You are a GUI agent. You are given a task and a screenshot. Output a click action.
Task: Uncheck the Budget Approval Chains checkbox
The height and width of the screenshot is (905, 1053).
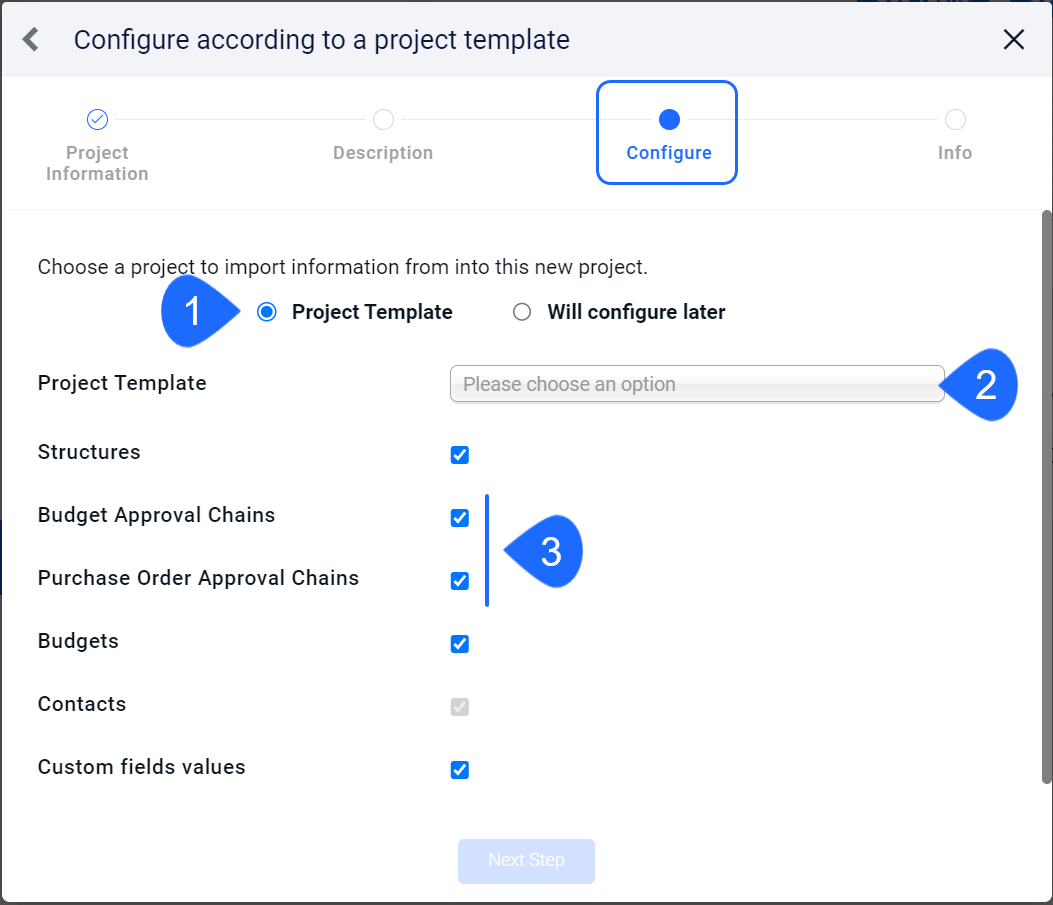459,518
